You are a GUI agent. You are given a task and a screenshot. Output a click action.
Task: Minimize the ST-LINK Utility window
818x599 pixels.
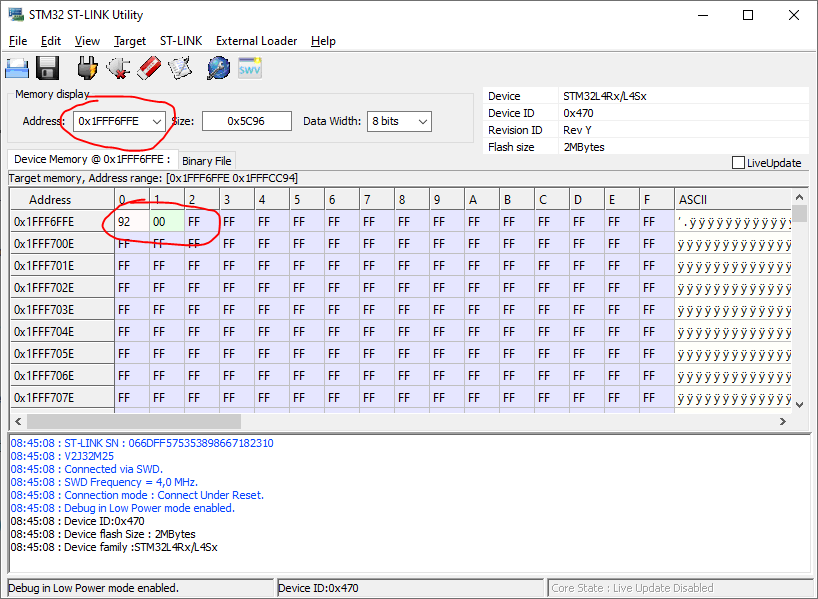(x=703, y=15)
